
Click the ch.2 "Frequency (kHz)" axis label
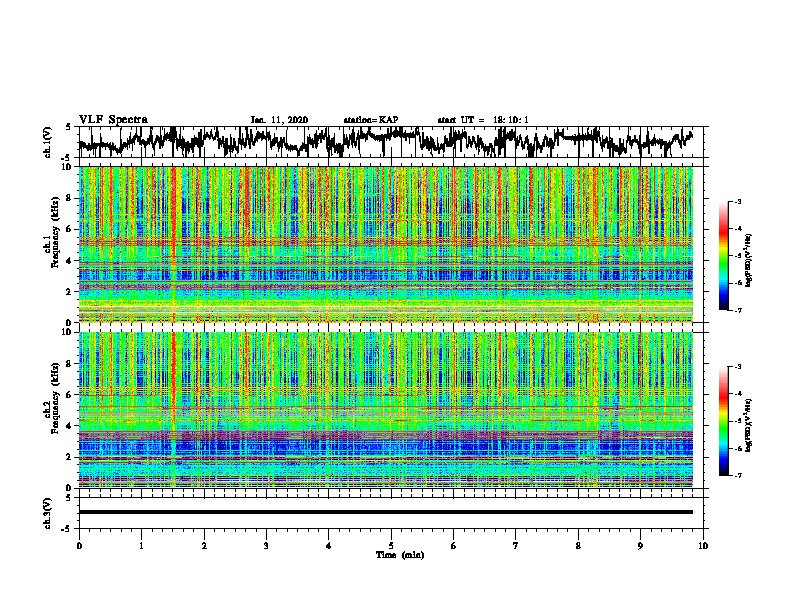point(55,398)
